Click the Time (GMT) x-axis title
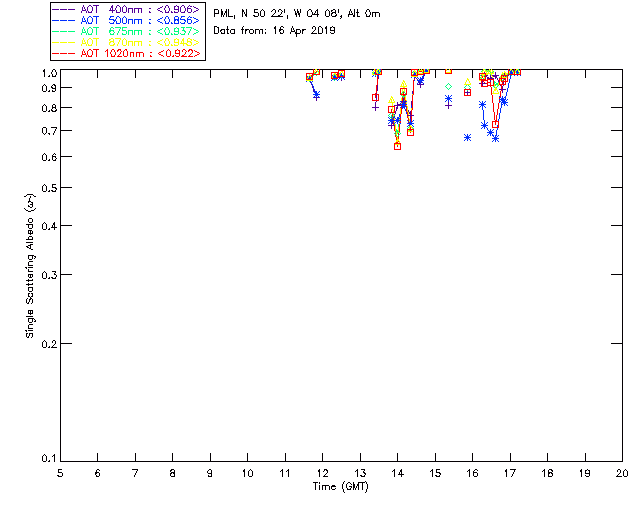Image resolution: width=640 pixels, height=512 pixels. point(341,487)
